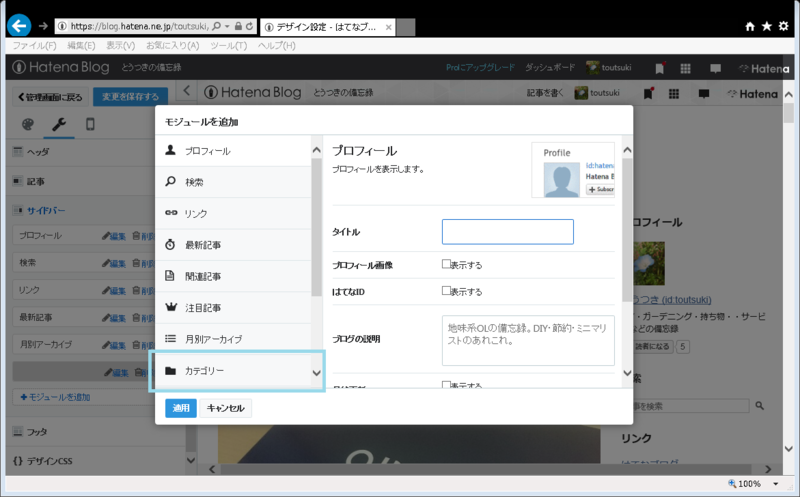The height and width of the screenshot is (497, 800).
Task: Click 記事を書く in preview header
Action: point(545,93)
